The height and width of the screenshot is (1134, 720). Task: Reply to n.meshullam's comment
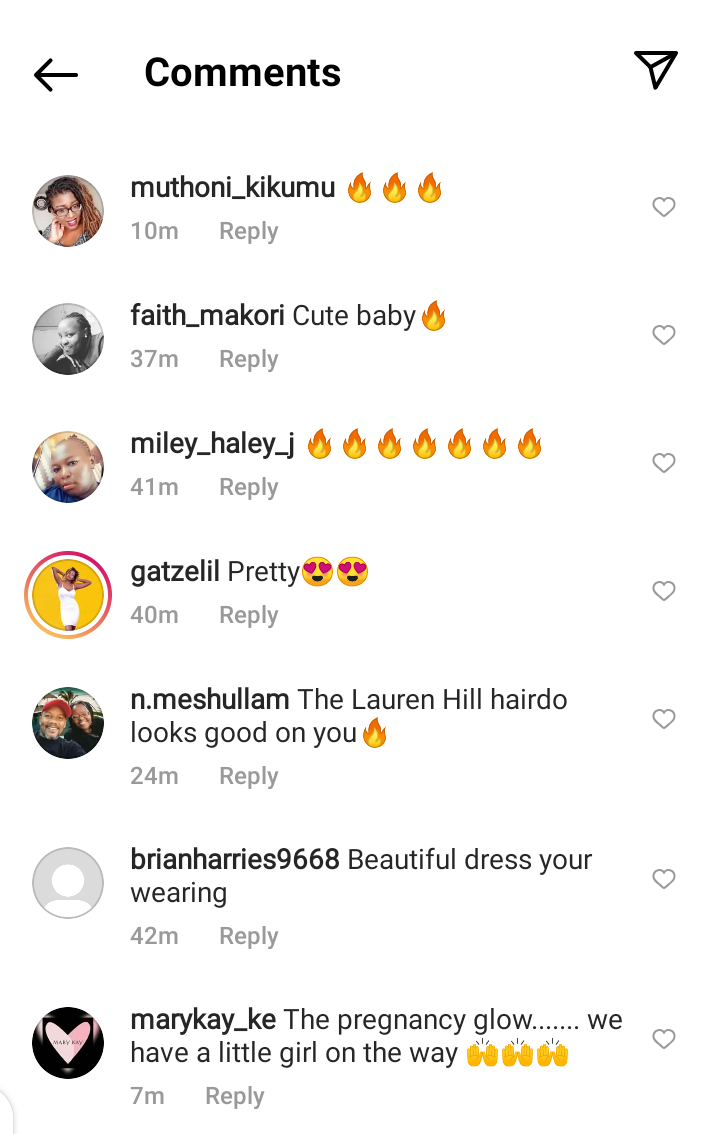coord(249,776)
